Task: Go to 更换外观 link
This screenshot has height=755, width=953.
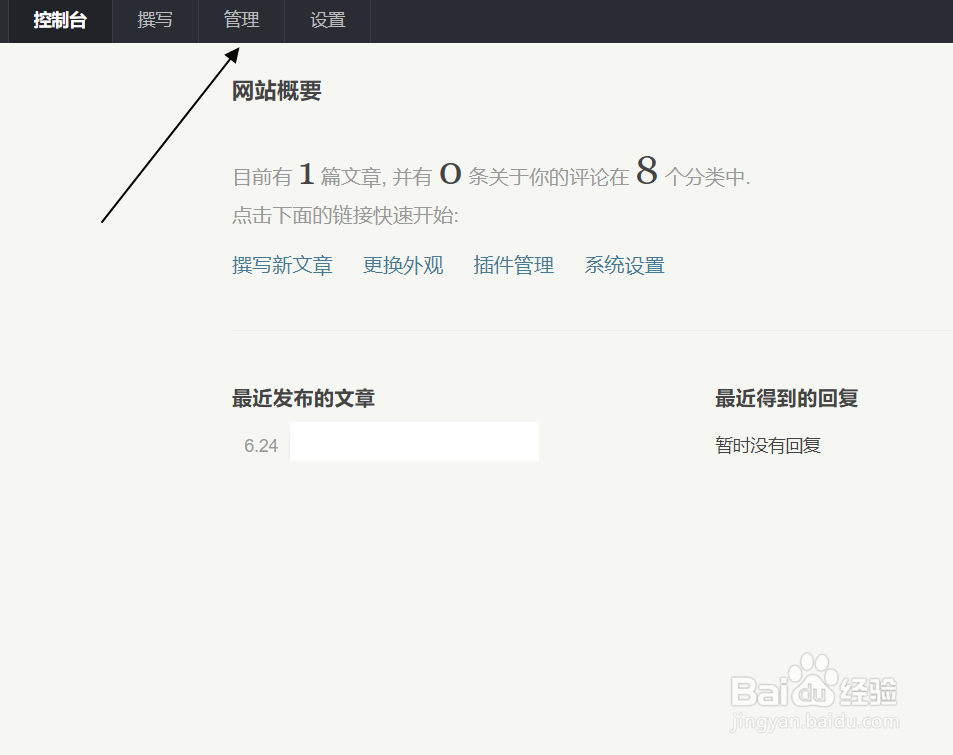Action: [x=403, y=265]
